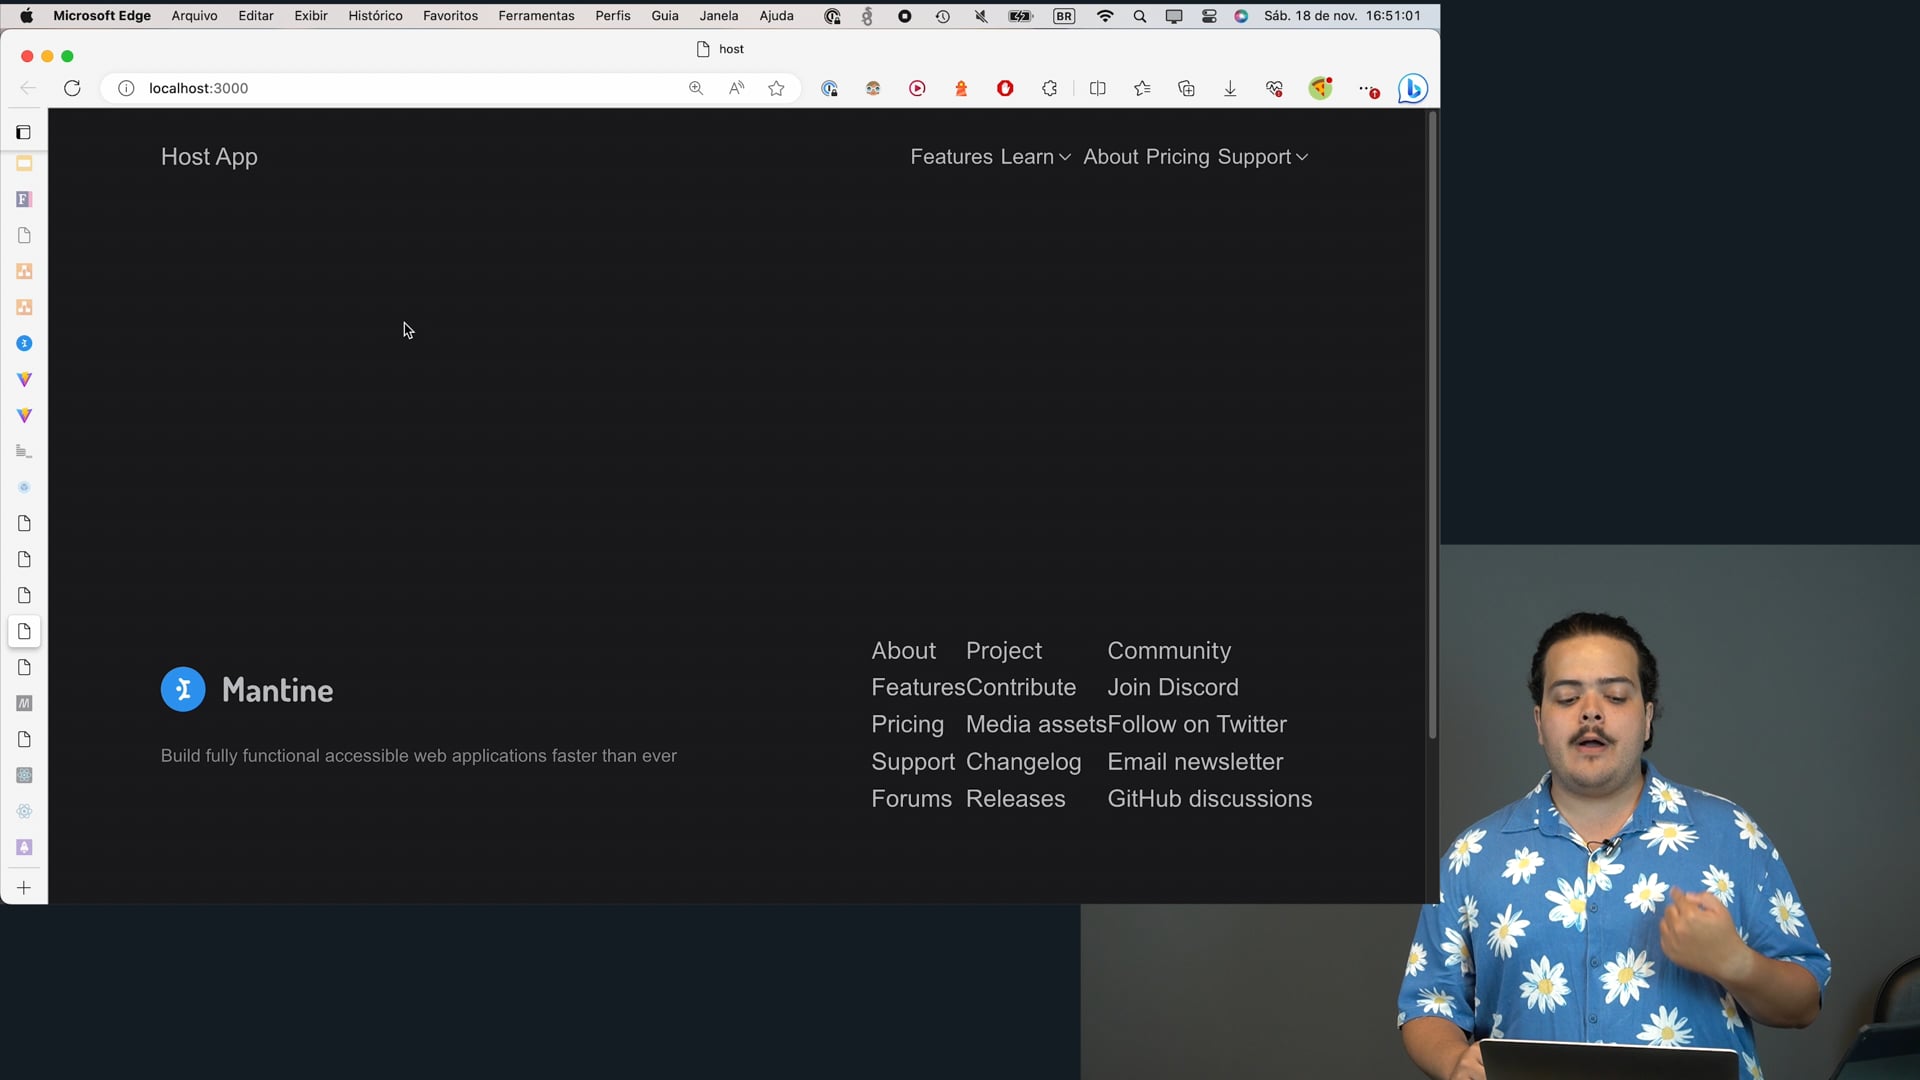1920x1080 pixels.
Task: Toggle the vertical tabs pane icon
Action: tap(24, 132)
